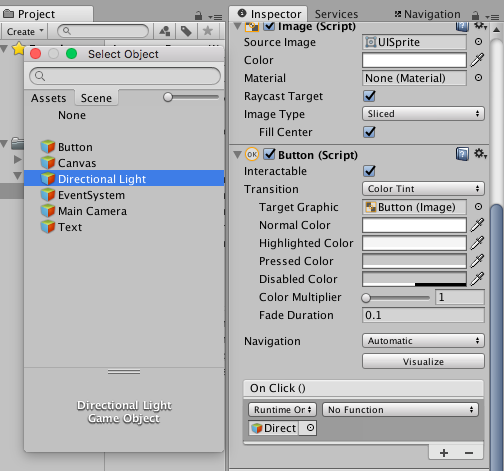Pick Image Color with eyedropper
Image resolution: width=504 pixels, height=471 pixels.
tap(477, 60)
